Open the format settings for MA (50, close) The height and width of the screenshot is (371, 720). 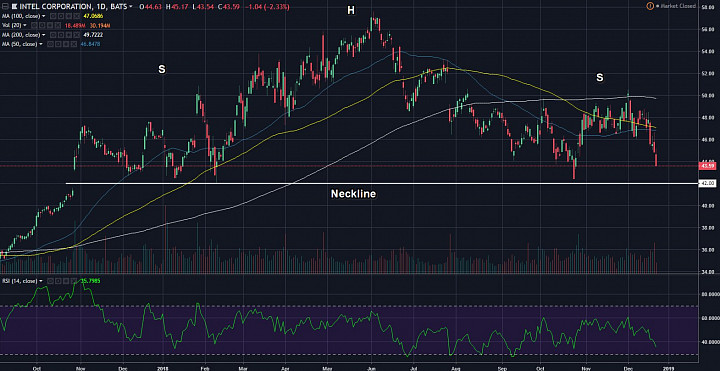point(58,44)
